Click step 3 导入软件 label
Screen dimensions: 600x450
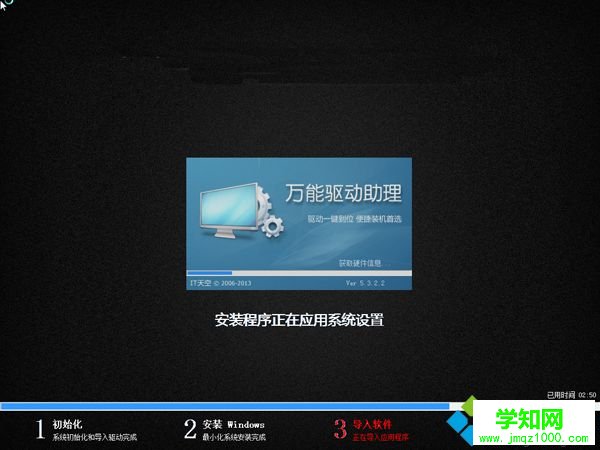[x=372, y=424]
